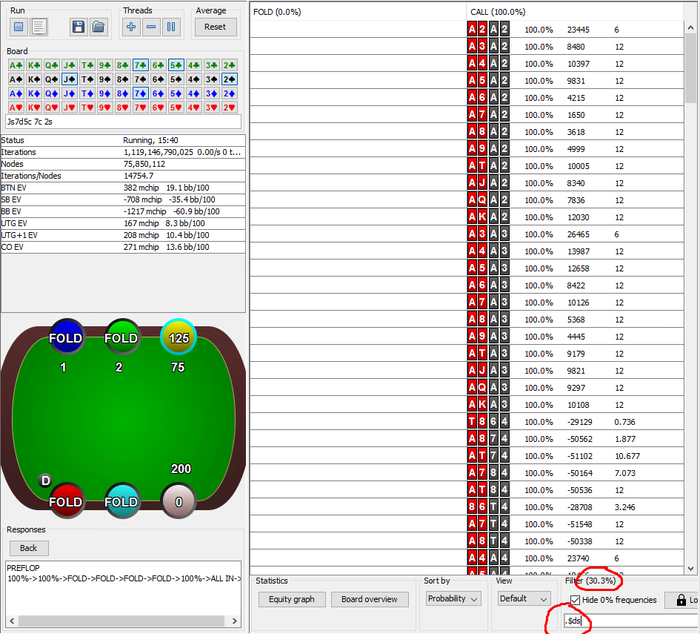Image resolution: width=700 pixels, height=634 pixels.
Task: Select the 86T4 hand row
Action: [x=576, y=507]
